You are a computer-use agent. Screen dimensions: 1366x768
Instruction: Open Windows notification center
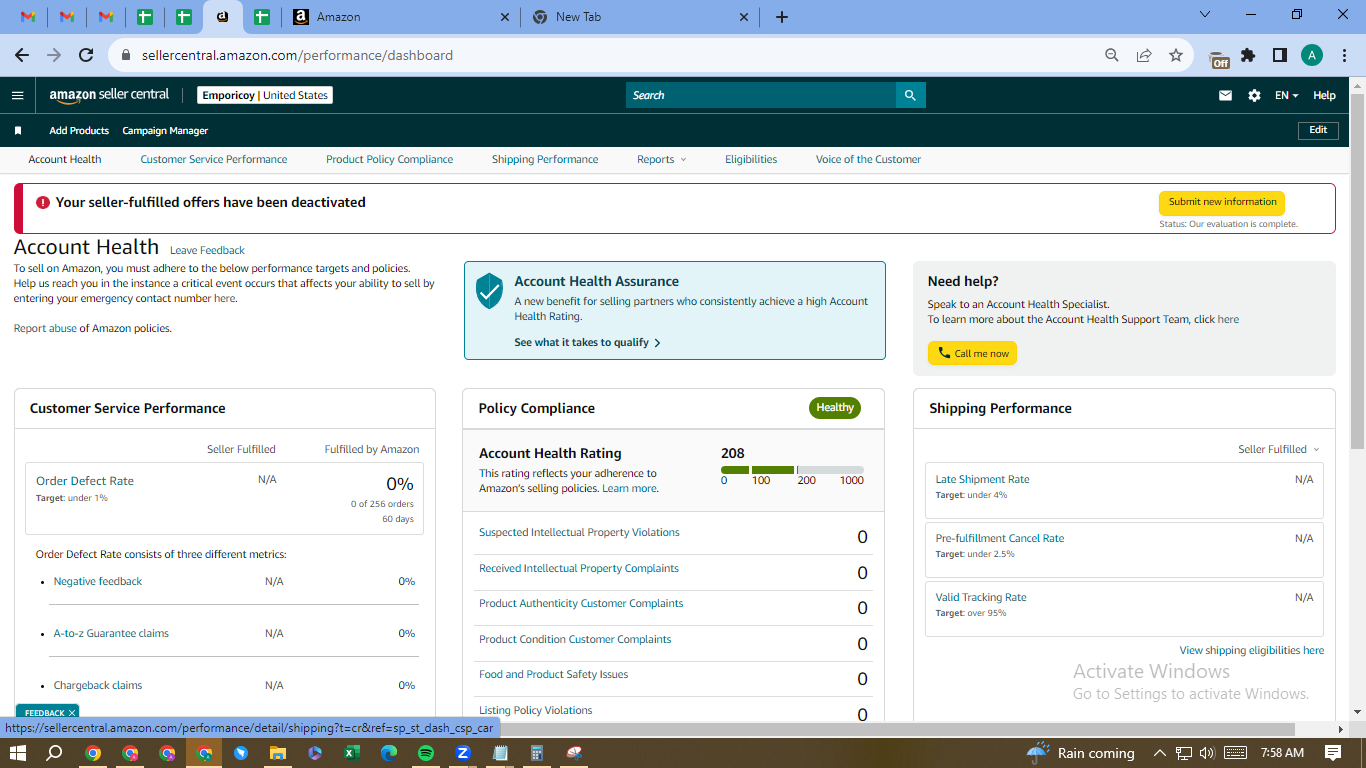tap(1333, 752)
